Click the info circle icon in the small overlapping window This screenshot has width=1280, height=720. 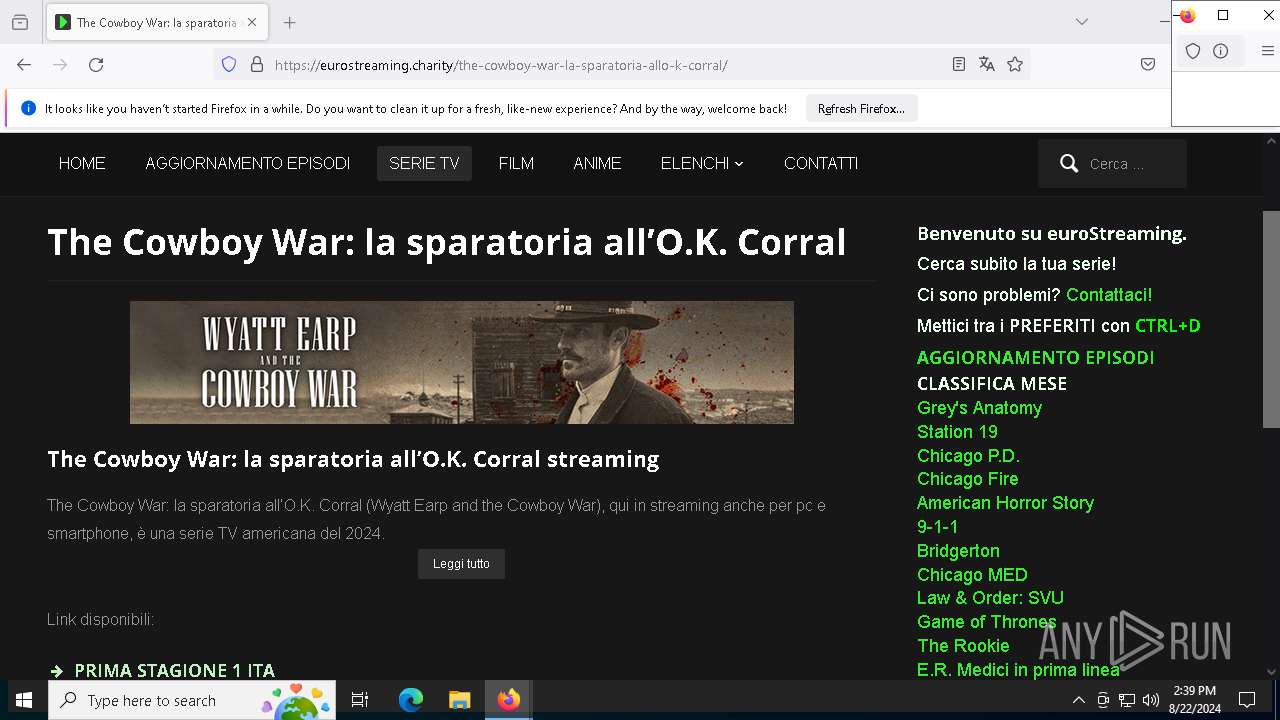click(1221, 51)
